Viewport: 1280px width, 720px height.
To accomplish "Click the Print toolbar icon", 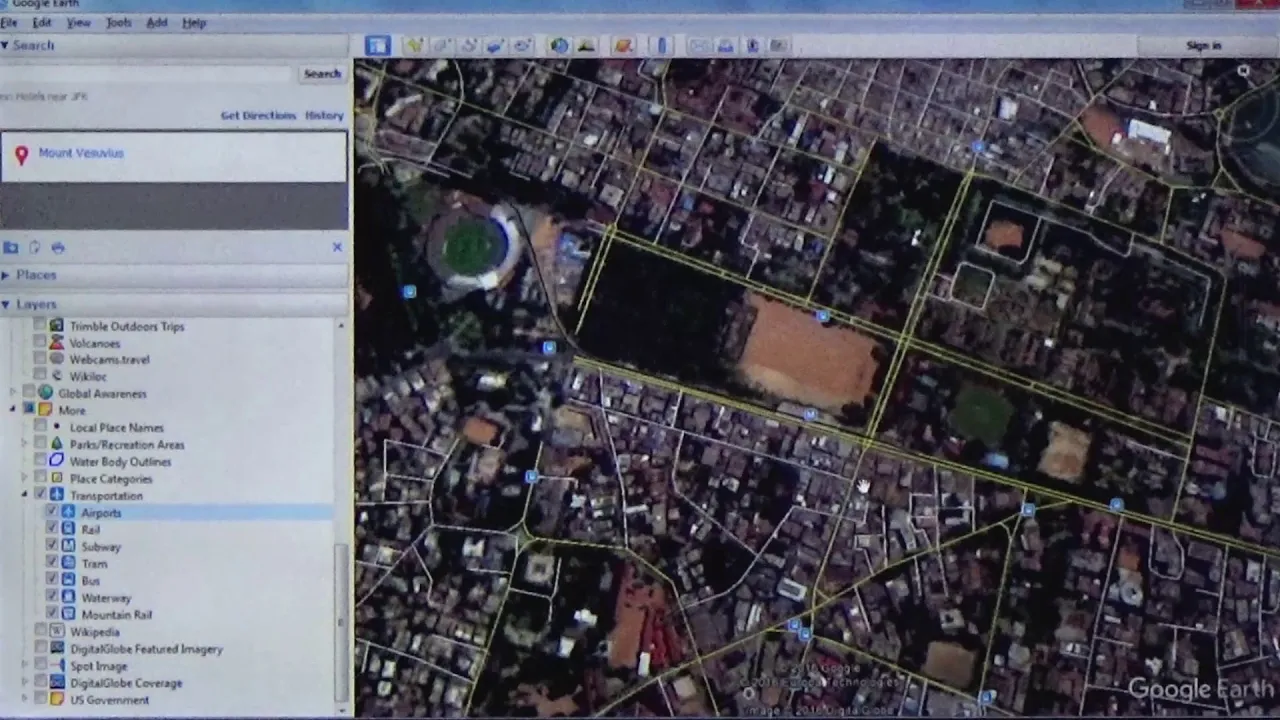I will [725, 45].
